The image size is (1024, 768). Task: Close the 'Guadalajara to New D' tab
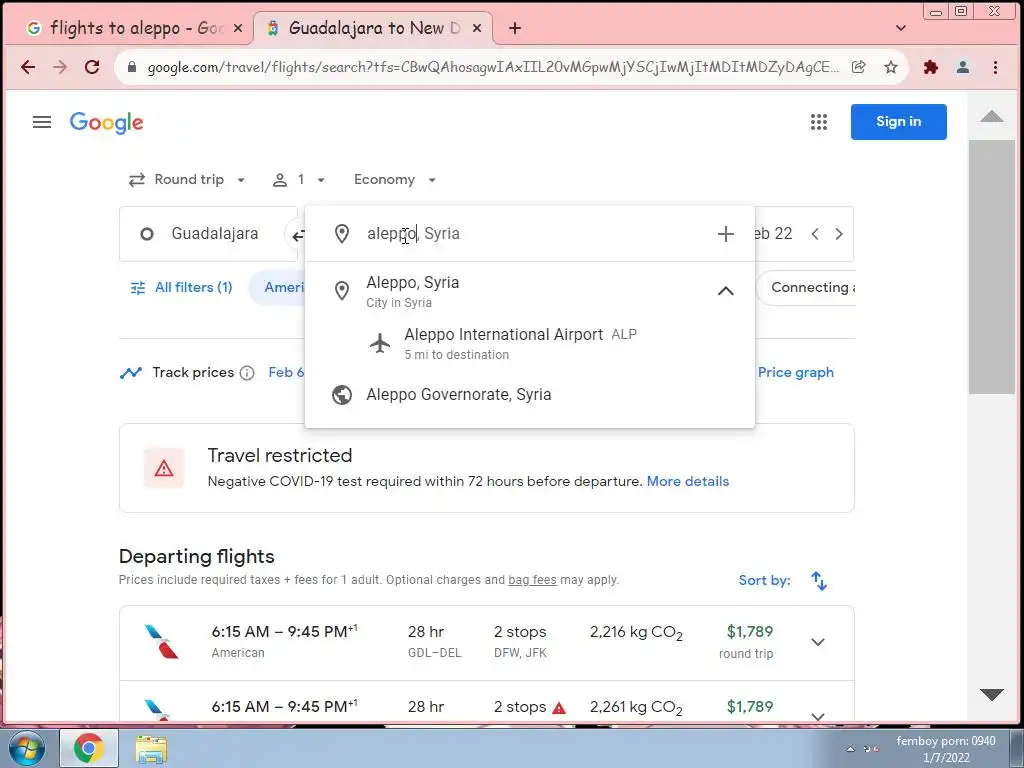point(477,28)
